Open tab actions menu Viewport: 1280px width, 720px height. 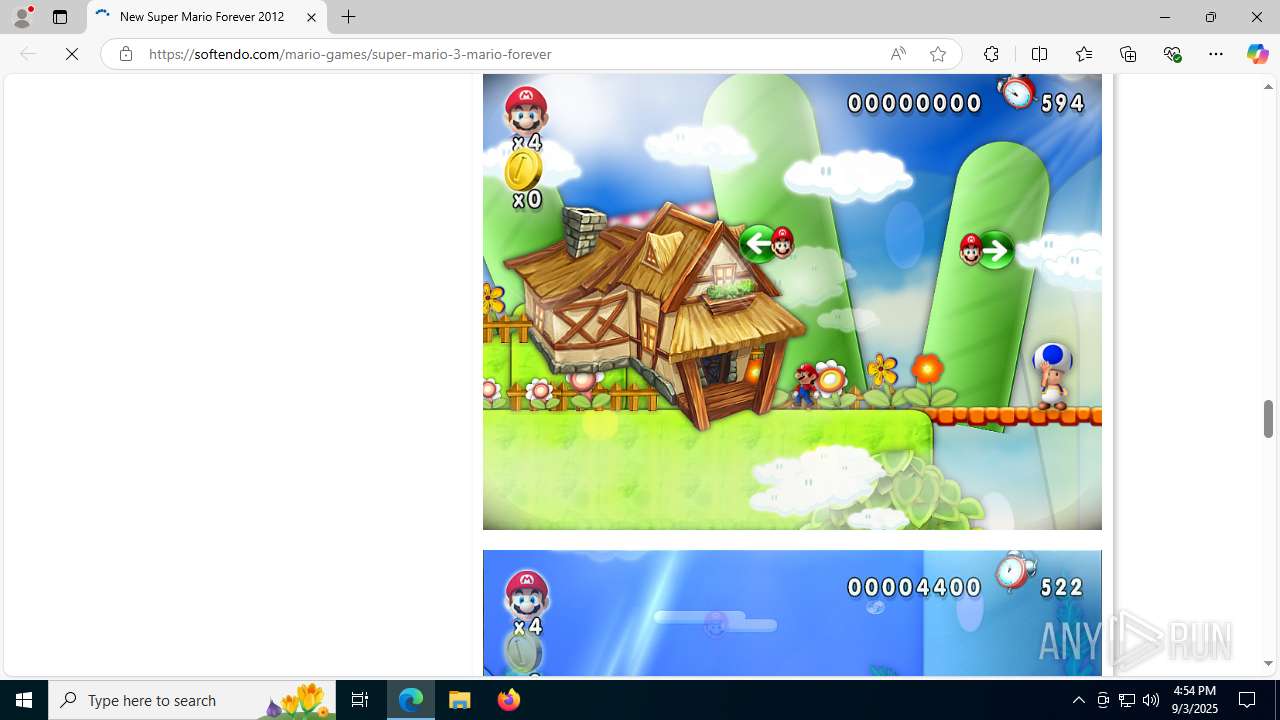(60, 17)
